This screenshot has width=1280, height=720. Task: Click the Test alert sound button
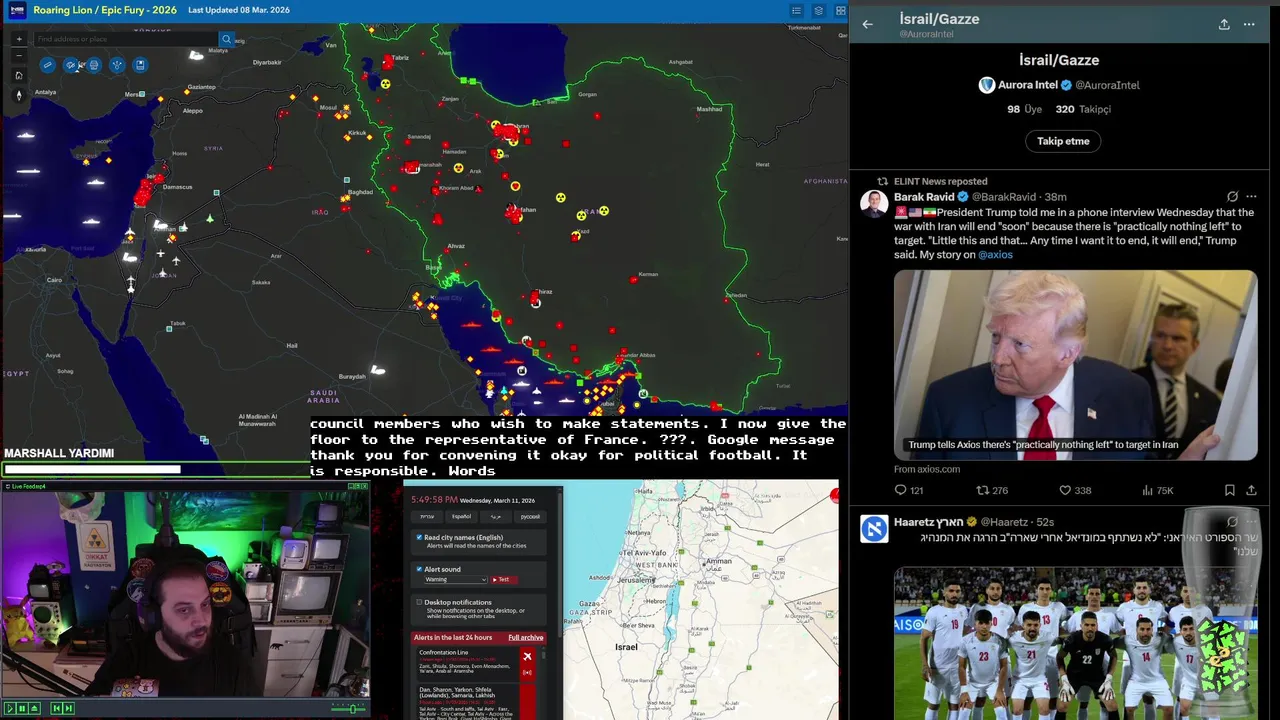click(504, 579)
